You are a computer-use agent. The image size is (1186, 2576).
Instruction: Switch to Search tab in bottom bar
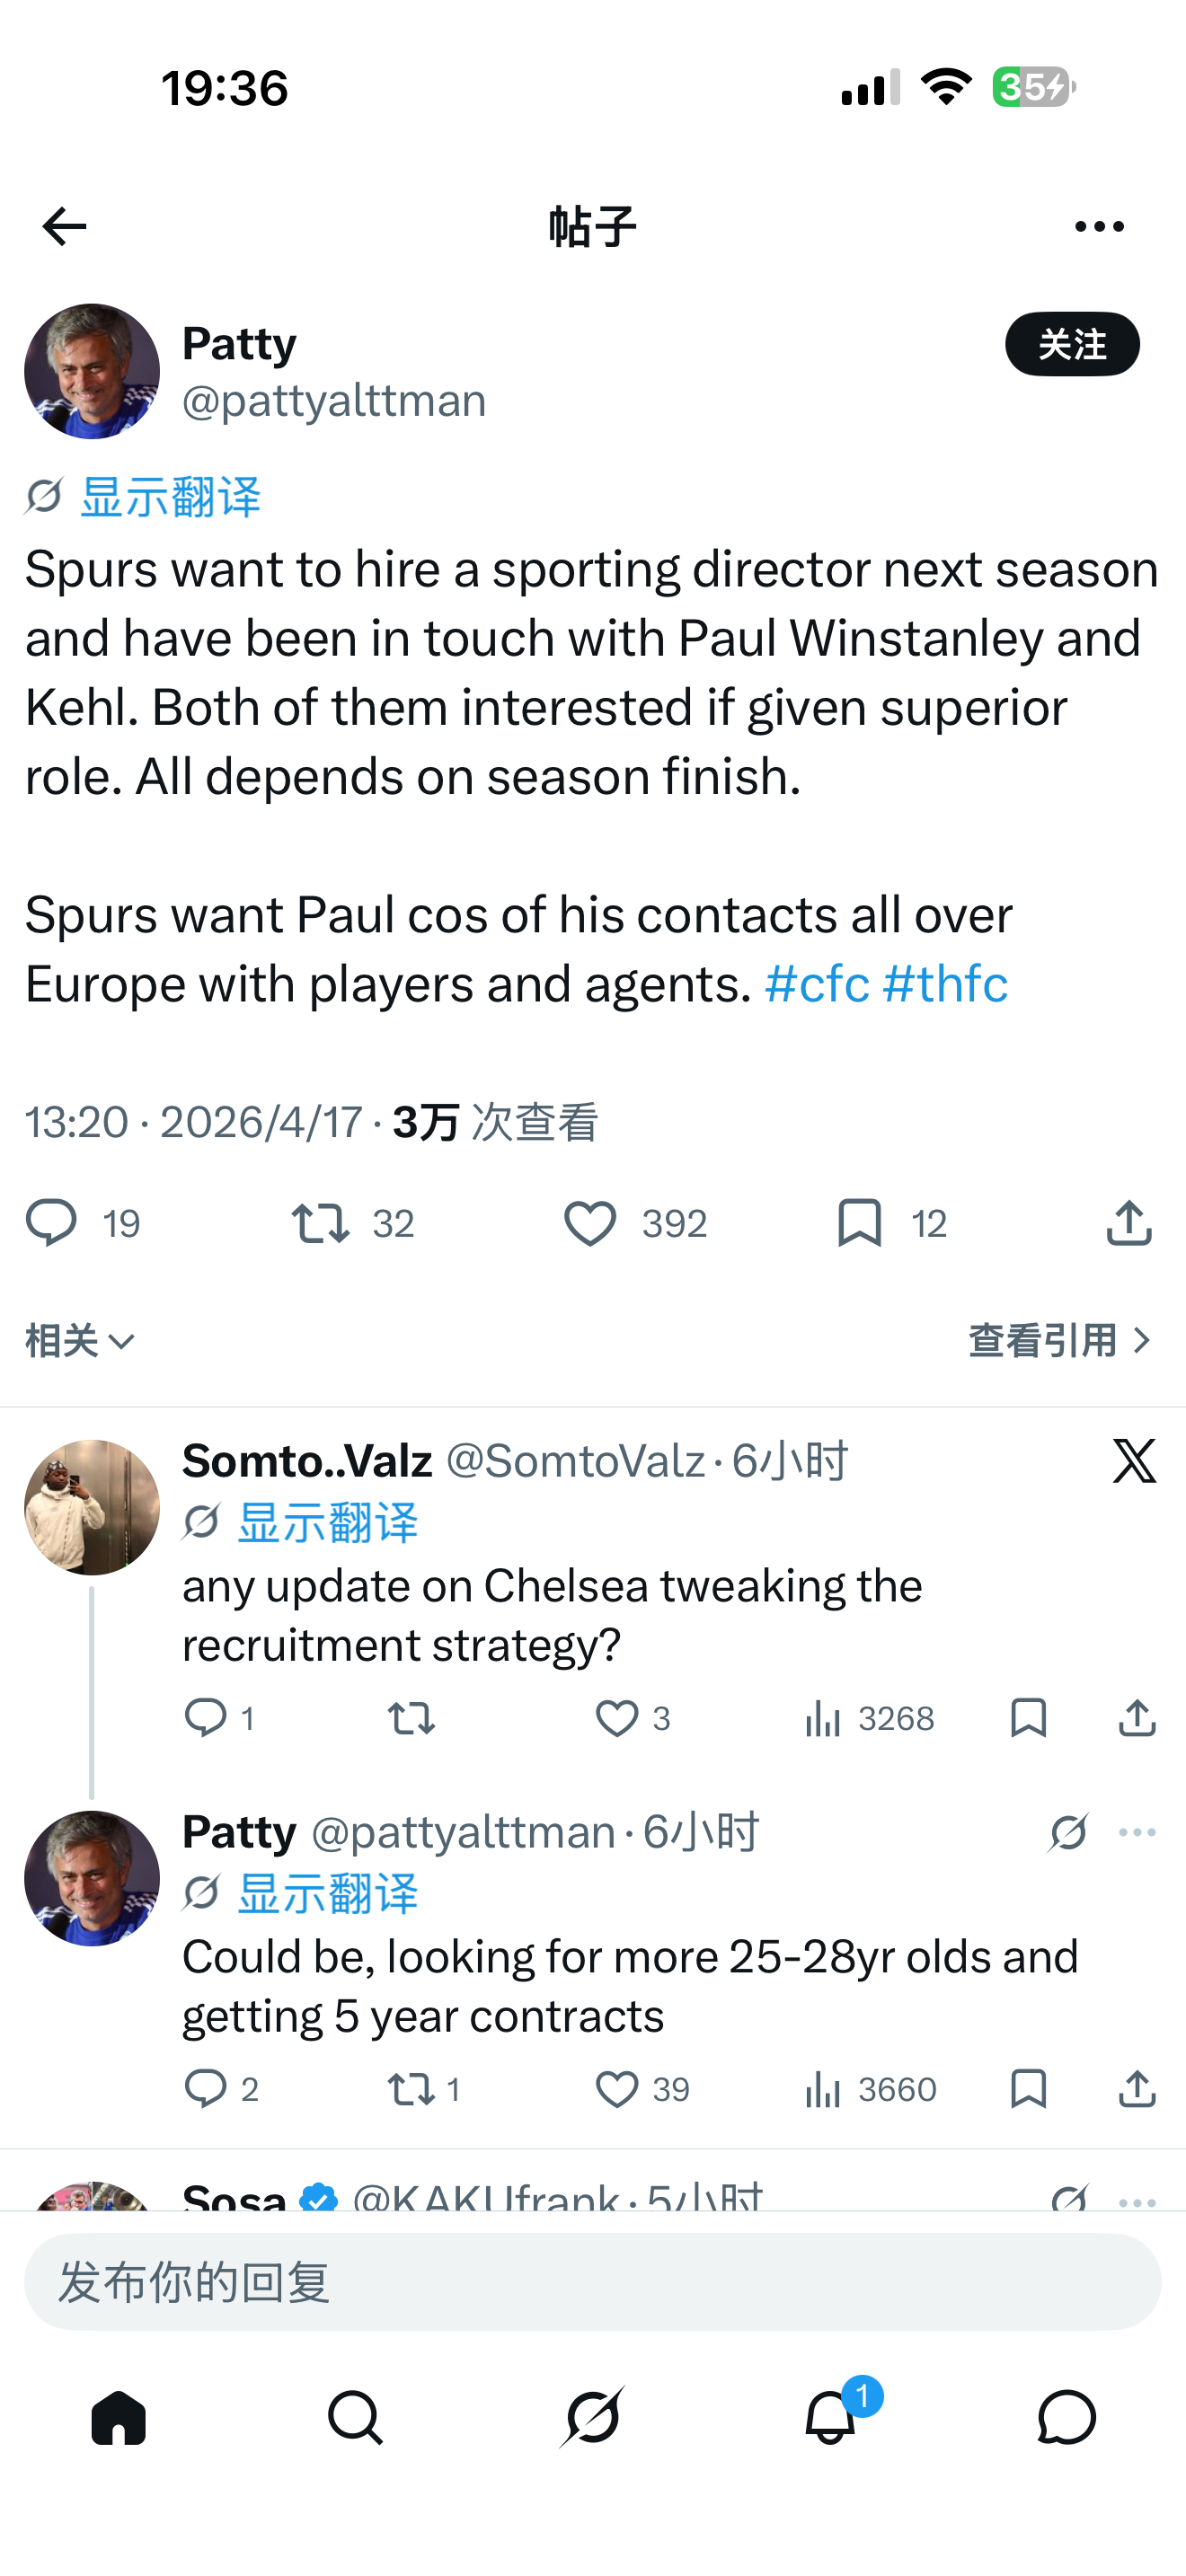click(355, 2418)
